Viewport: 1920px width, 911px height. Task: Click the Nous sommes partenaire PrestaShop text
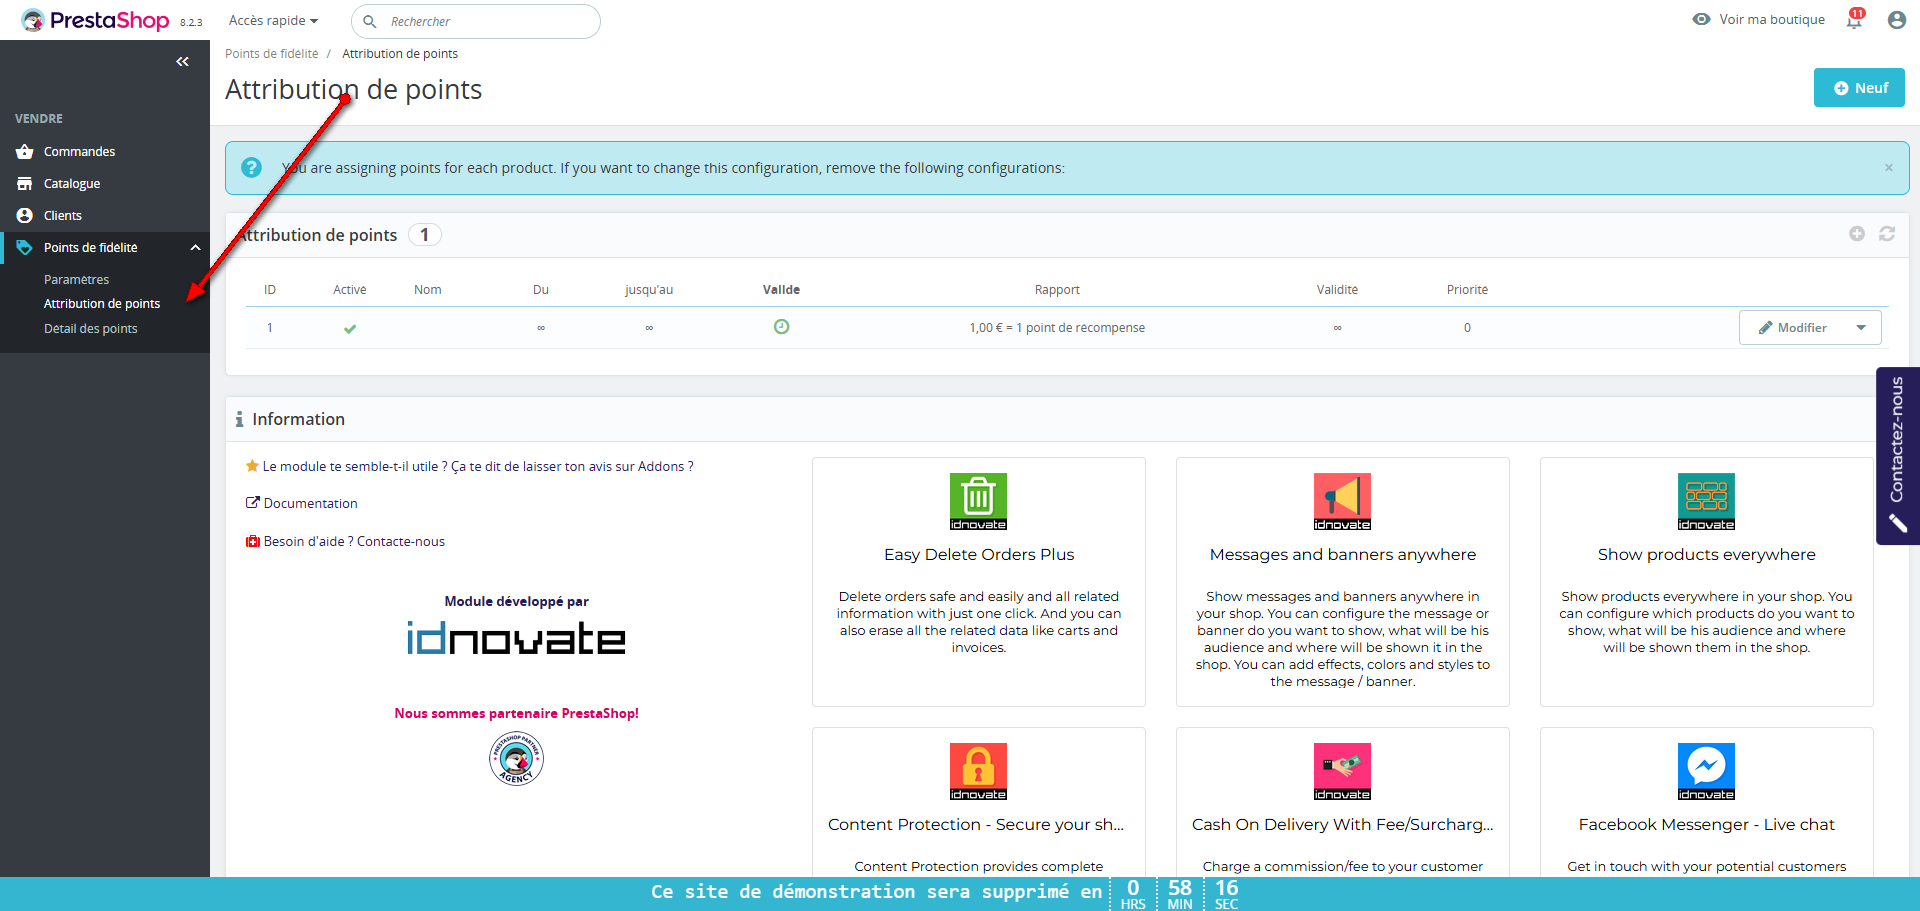[516, 714]
